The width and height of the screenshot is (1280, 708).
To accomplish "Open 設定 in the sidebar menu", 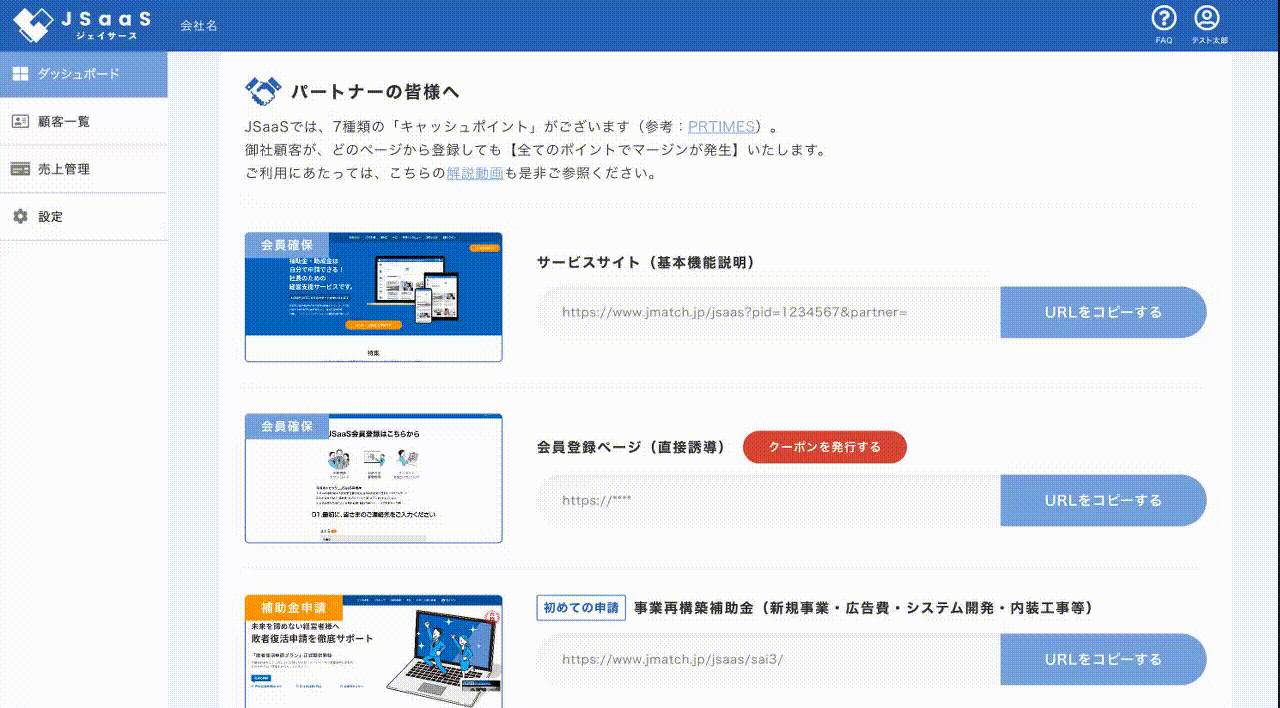I will click(50, 216).
